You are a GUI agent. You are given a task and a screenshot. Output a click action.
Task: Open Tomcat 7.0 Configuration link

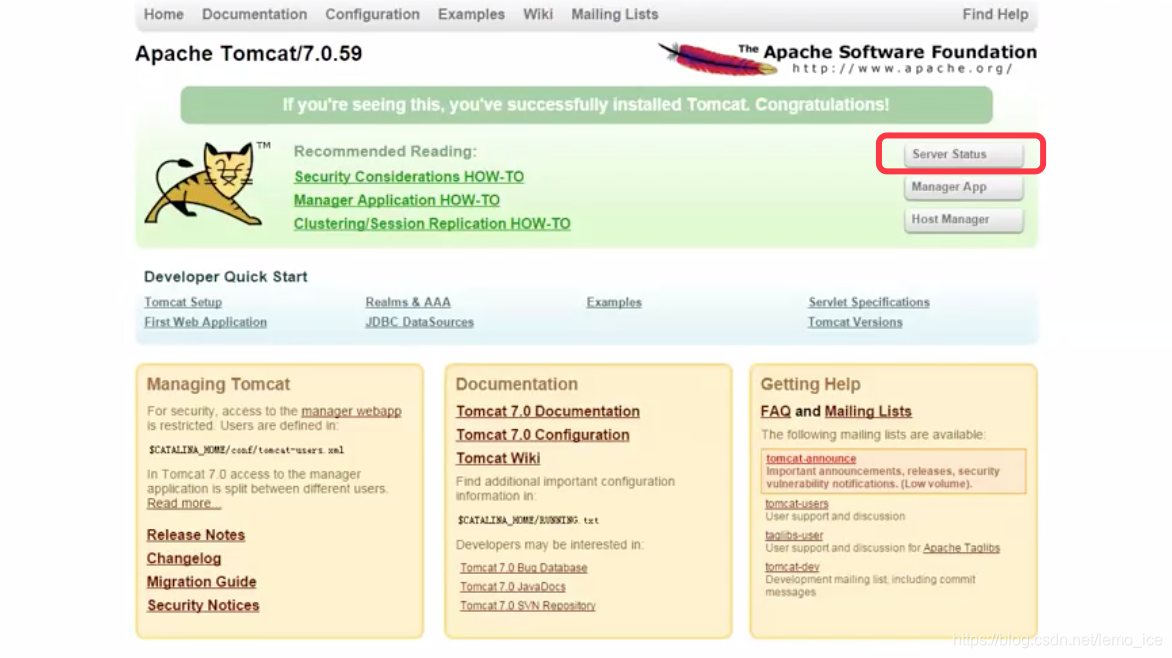click(543, 435)
